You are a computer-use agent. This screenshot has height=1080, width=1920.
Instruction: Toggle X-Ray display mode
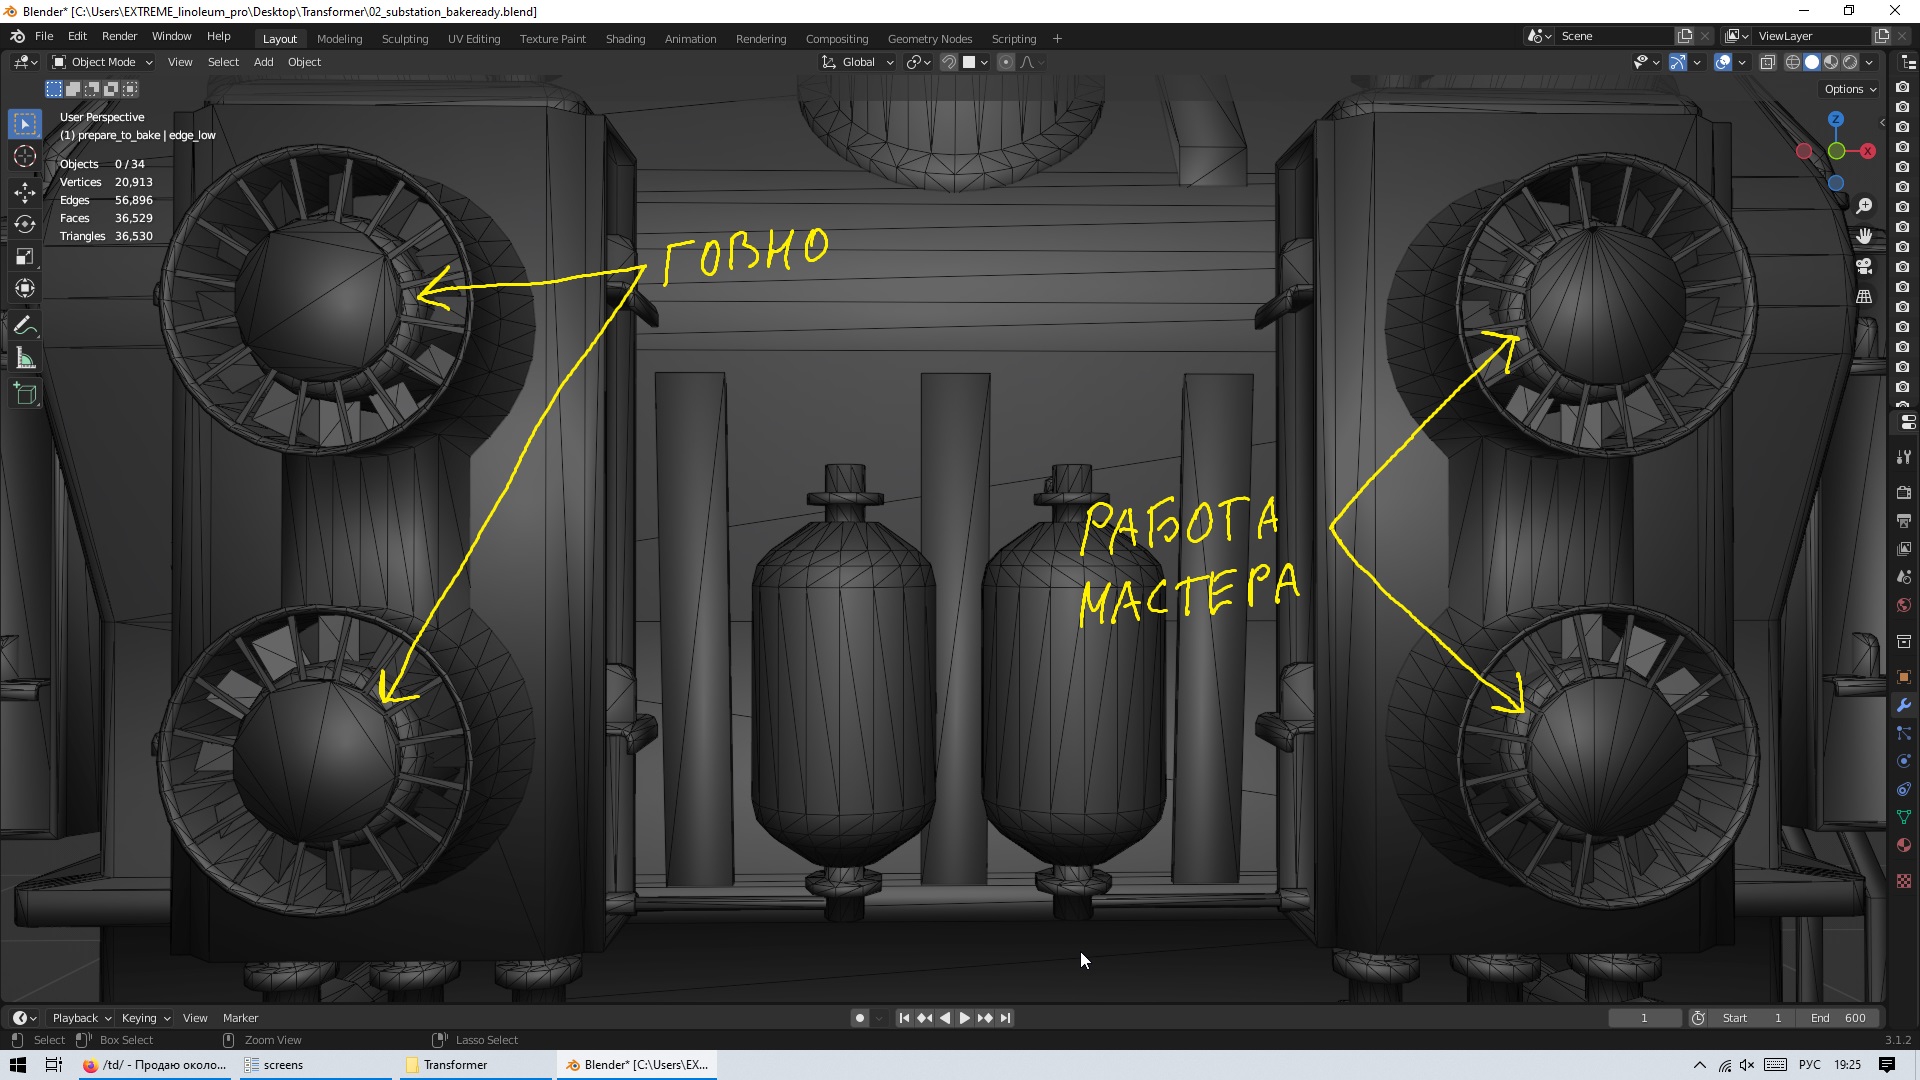(x=1767, y=62)
